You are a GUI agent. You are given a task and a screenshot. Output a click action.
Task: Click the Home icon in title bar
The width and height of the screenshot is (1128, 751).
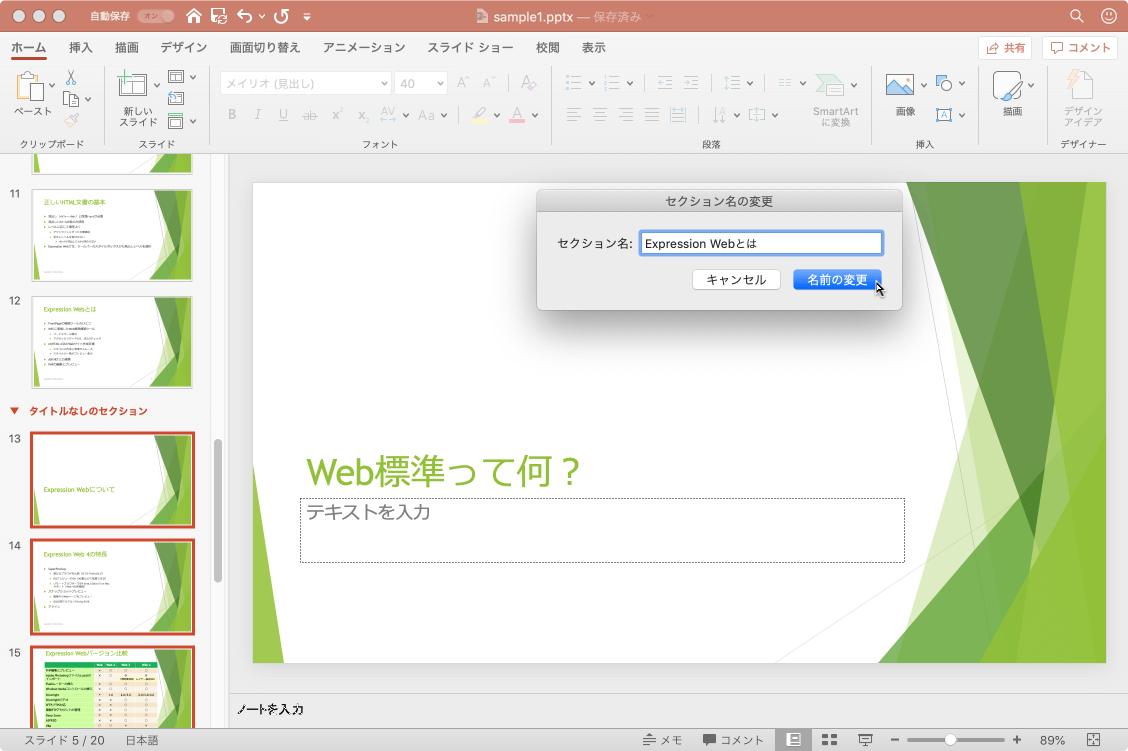tap(194, 16)
